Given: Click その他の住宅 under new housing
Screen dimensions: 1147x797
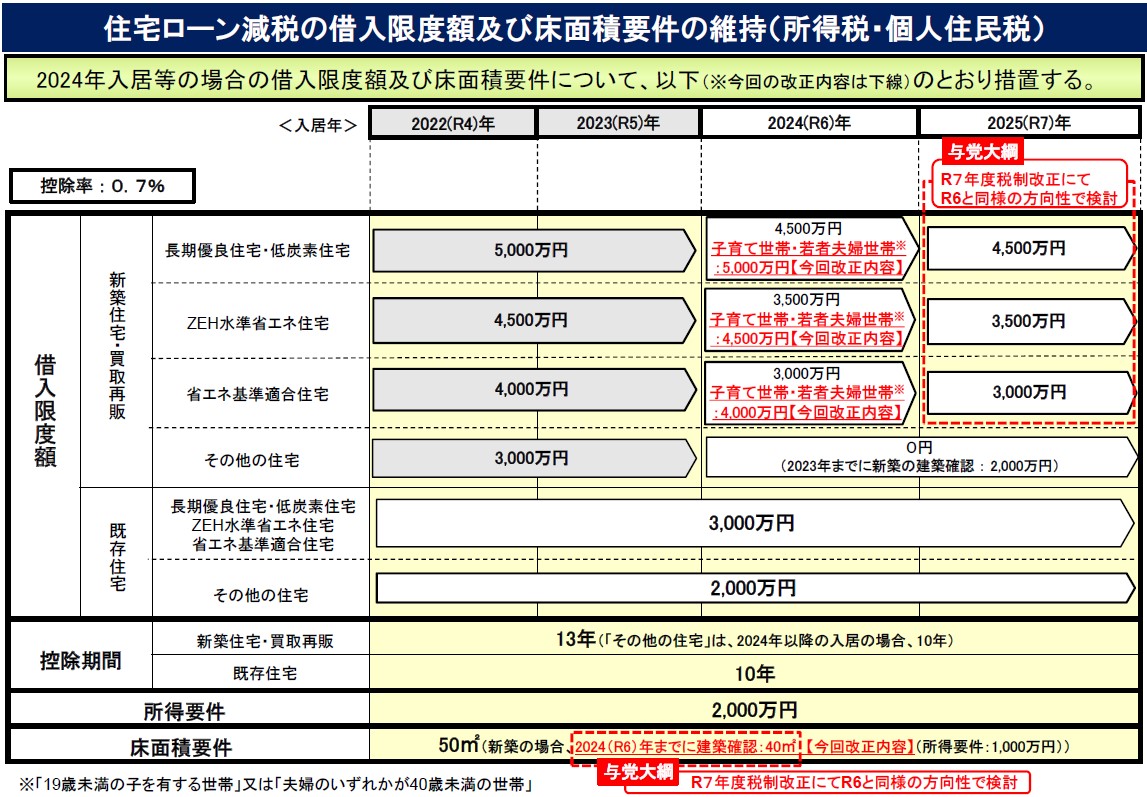Looking at the screenshot, I should tap(252, 460).
